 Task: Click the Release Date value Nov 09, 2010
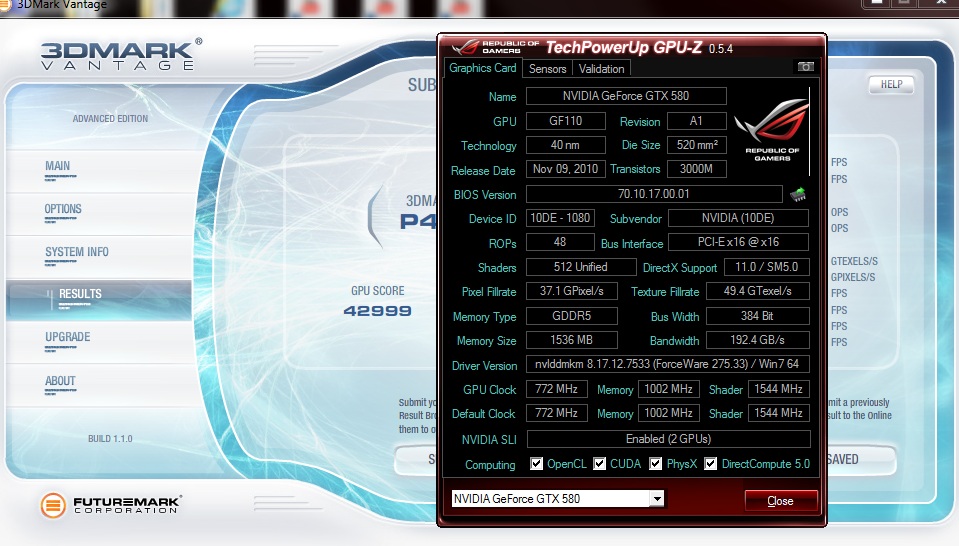click(566, 169)
